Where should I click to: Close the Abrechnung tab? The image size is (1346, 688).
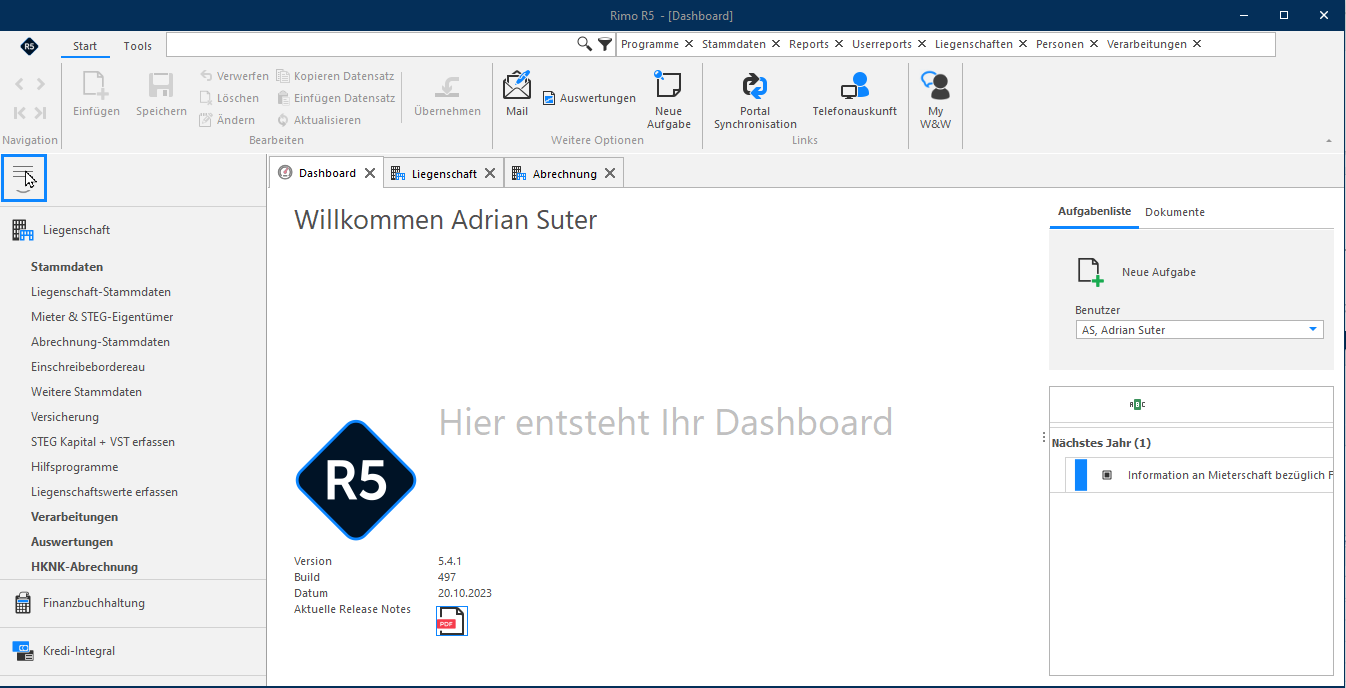610,173
